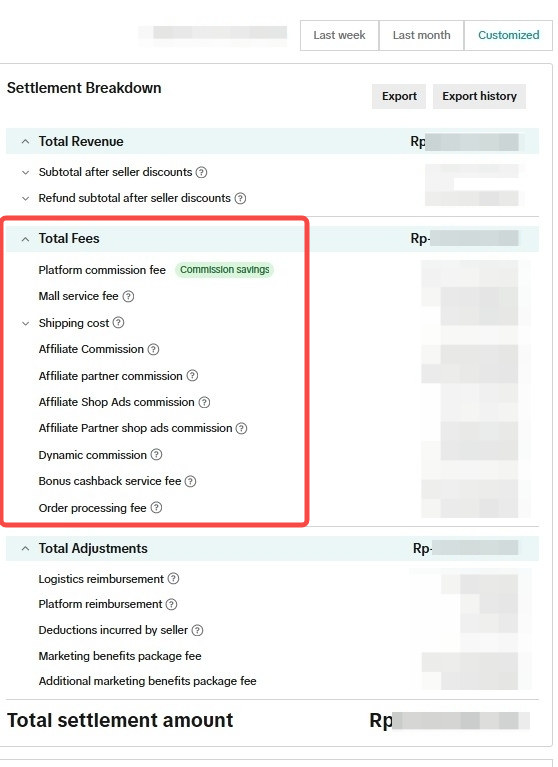This screenshot has width=558, height=767.
Task: Click the Export button
Action: point(399,96)
